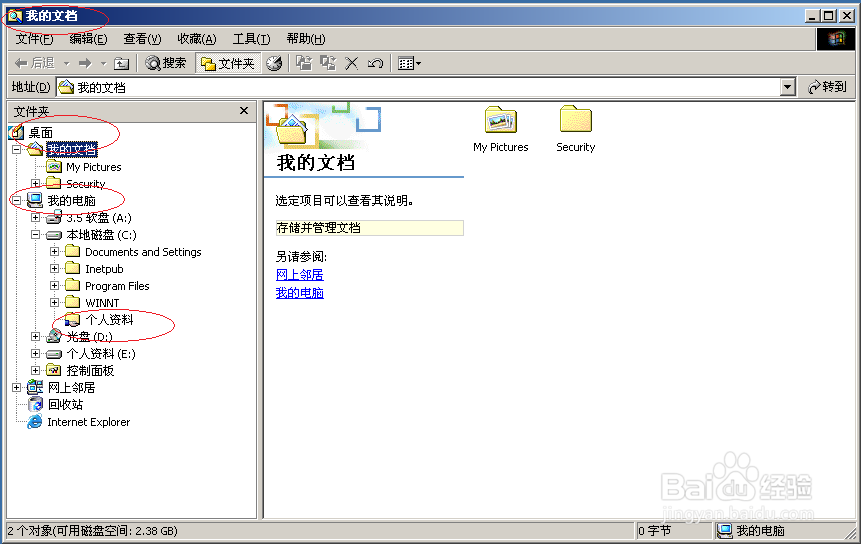Expand the 光盘 (D:) node

point(35,337)
